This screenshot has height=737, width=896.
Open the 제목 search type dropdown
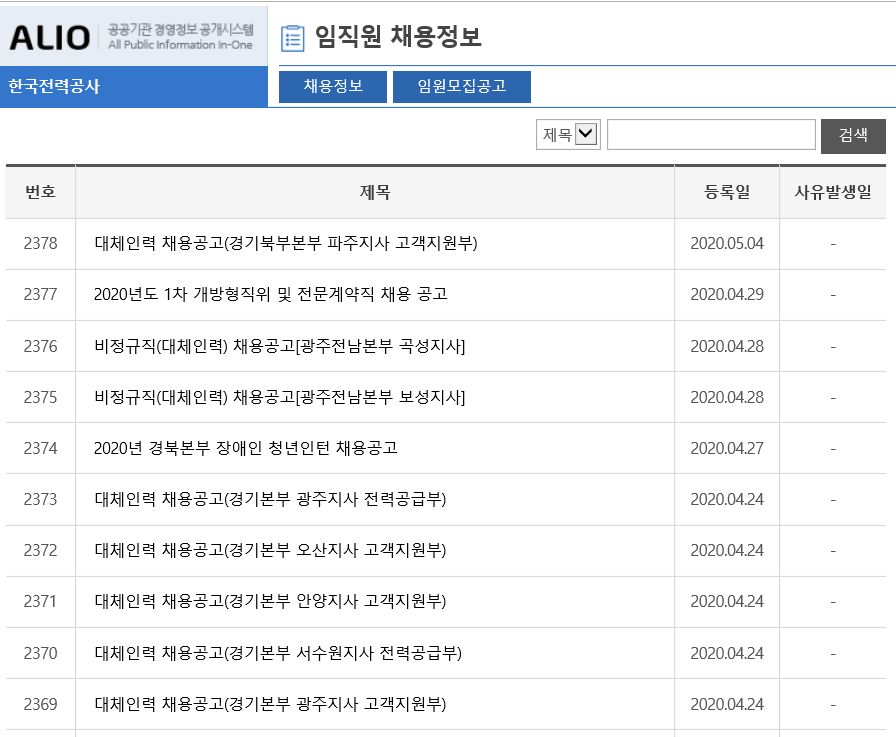click(x=568, y=135)
